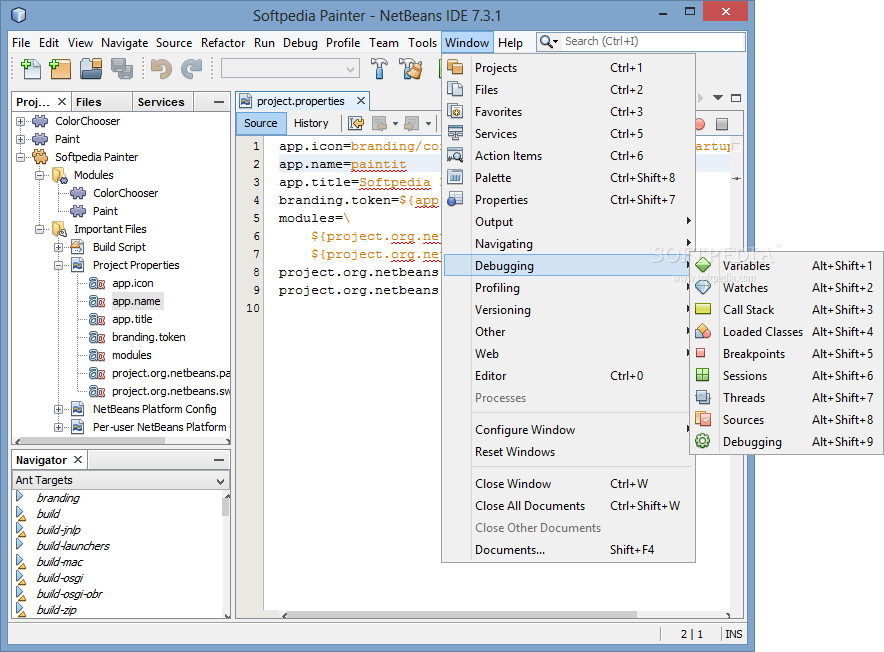The image size is (884, 652).
Task: Select the build-launchers Ant target
Action: [x=73, y=546]
